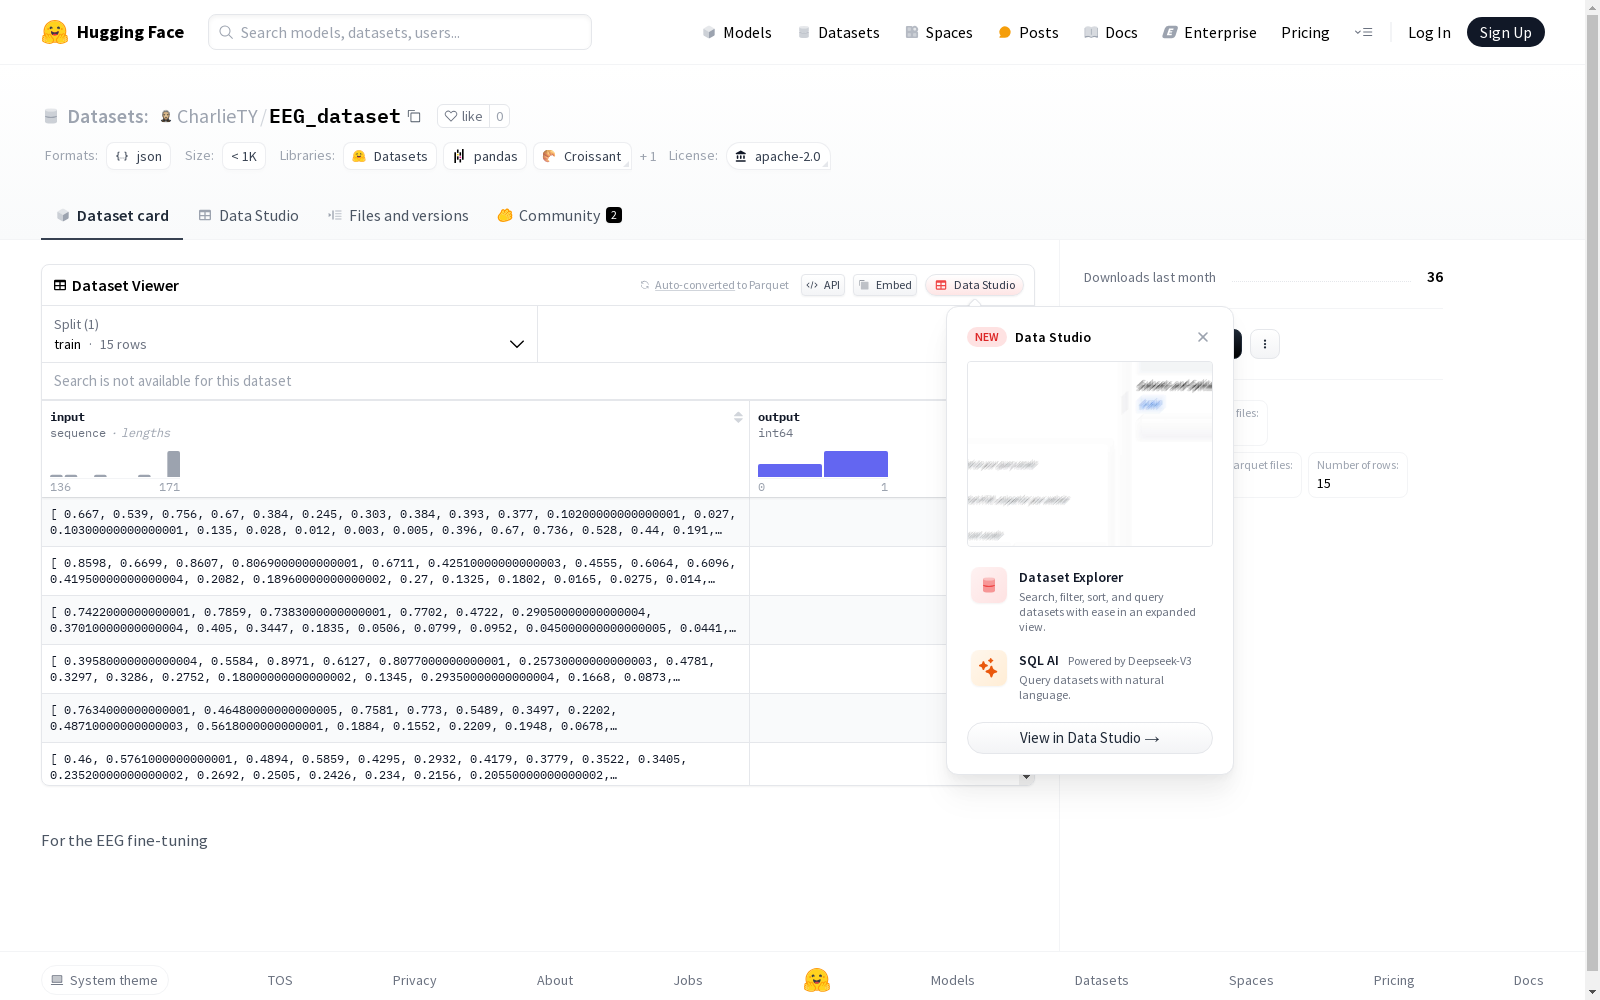Click the like count 0
The height and width of the screenshot is (1000, 1600).
500,116
